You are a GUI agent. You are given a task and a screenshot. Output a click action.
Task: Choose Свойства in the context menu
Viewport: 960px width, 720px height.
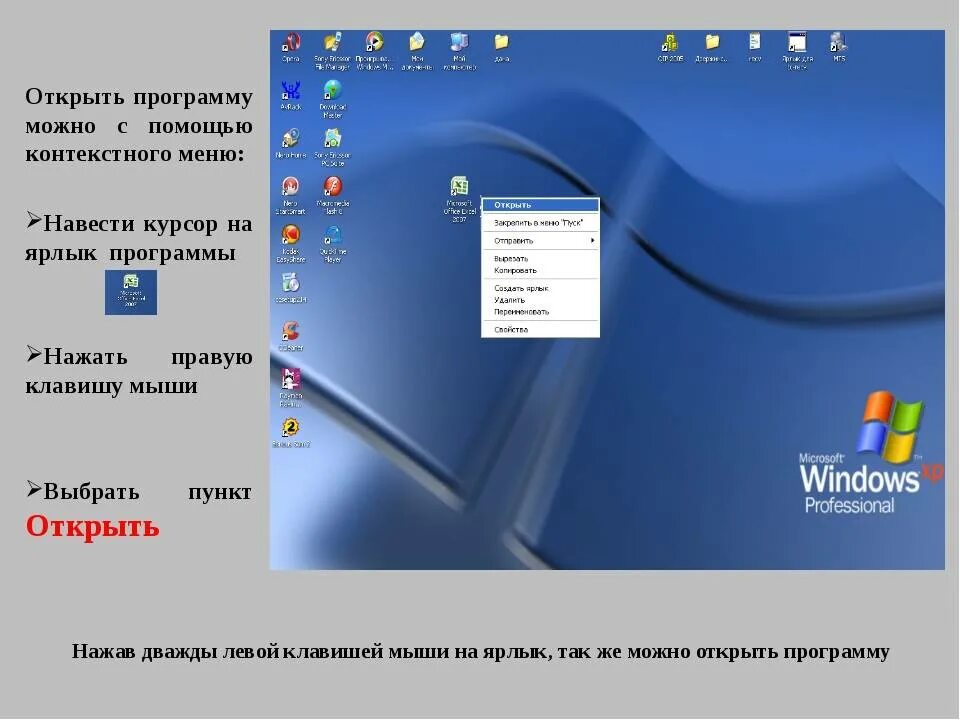pyautogui.click(x=541, y=329)
